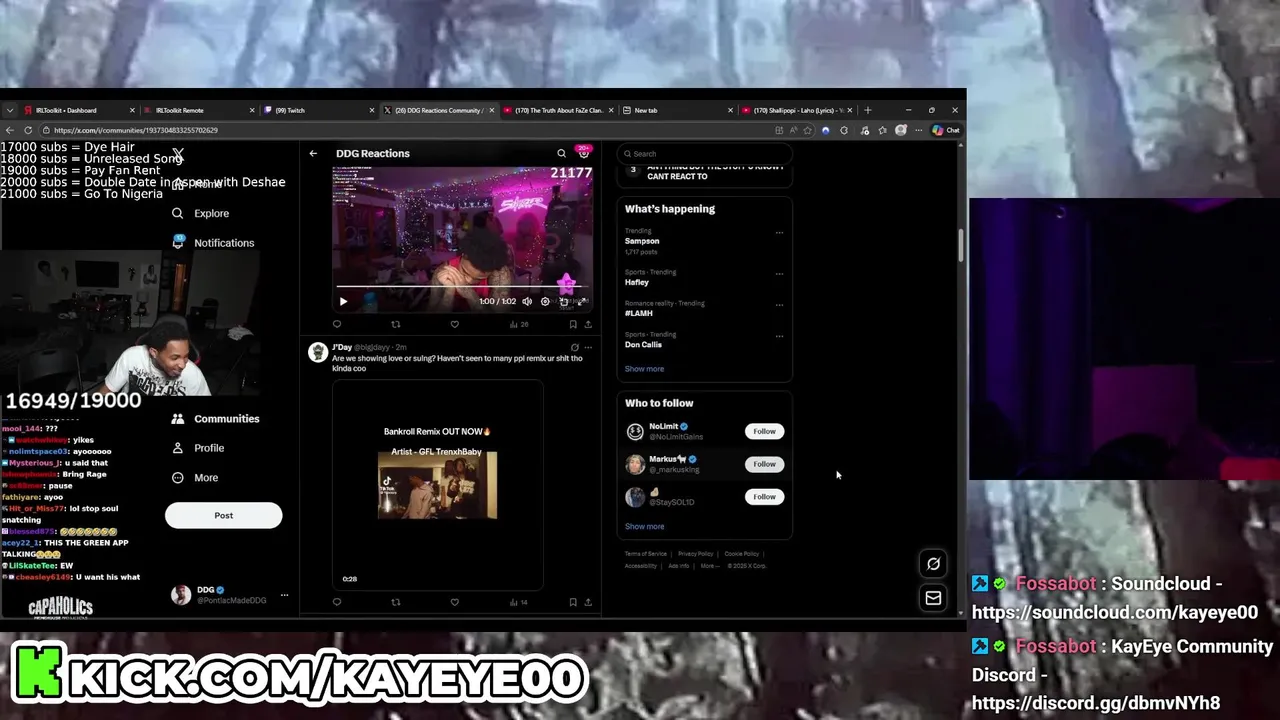
Task: Open DDG account switcher menu
Action: 229,595
